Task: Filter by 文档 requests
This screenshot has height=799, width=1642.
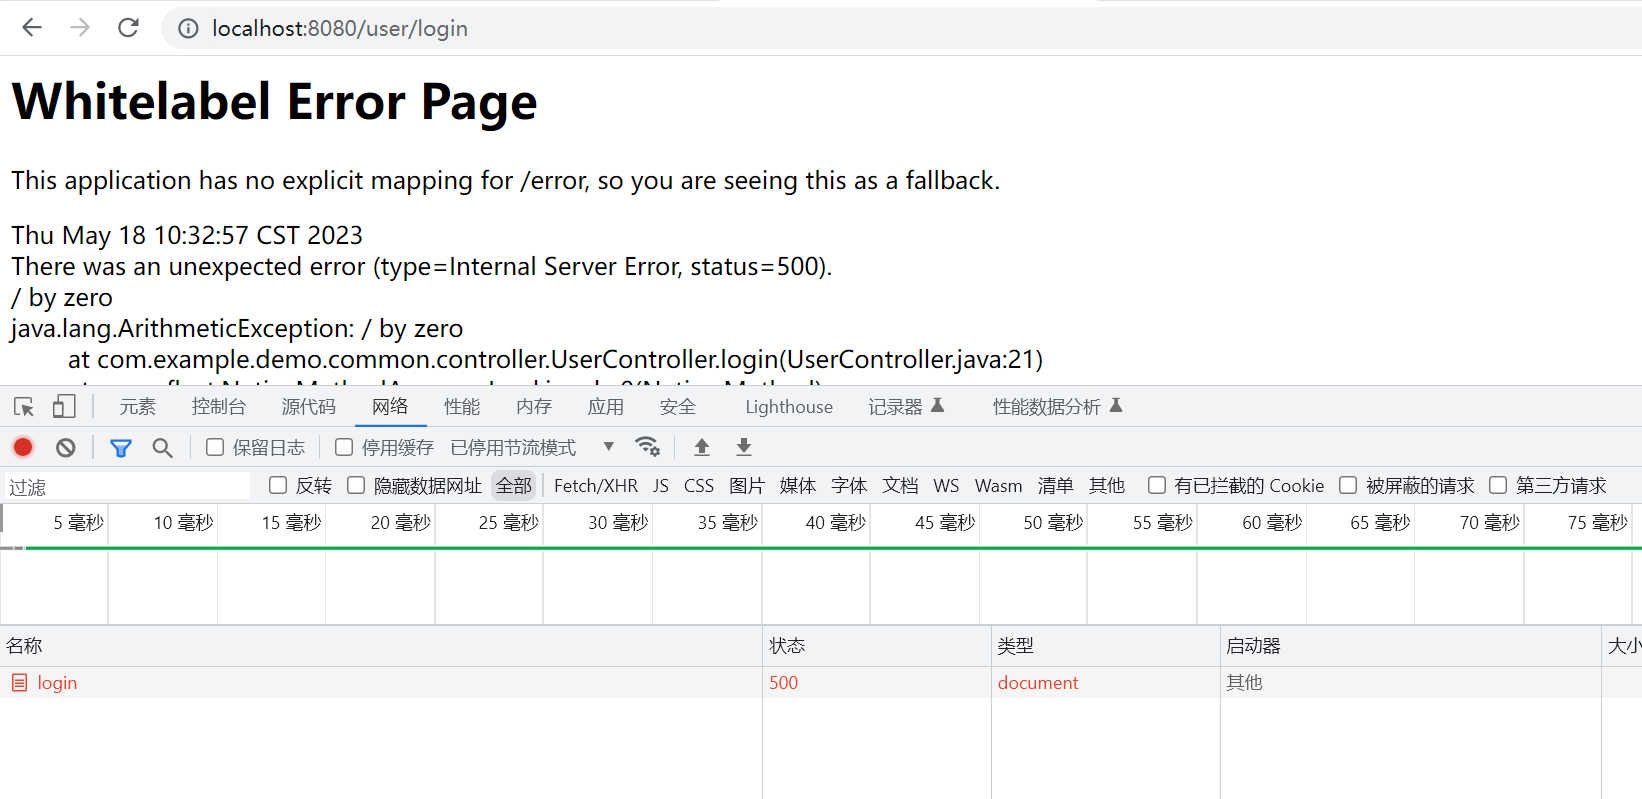Action: point(900,485)
